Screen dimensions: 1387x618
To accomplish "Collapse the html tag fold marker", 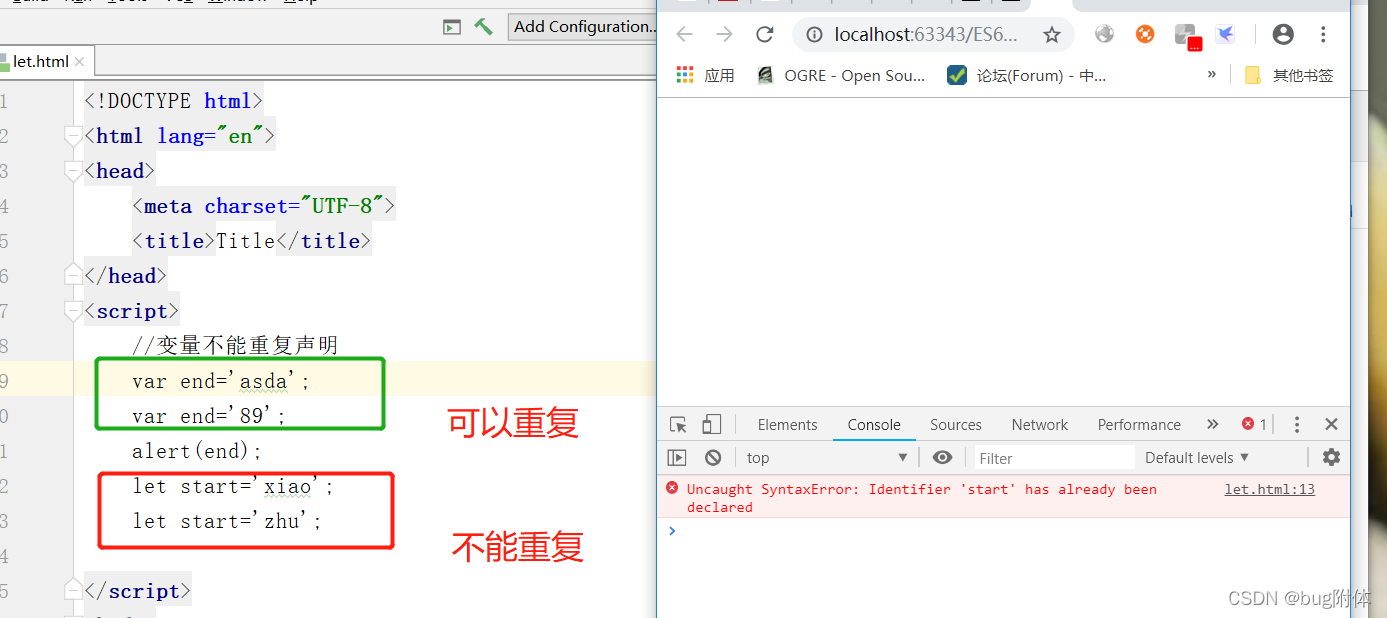I will point(73,135).
